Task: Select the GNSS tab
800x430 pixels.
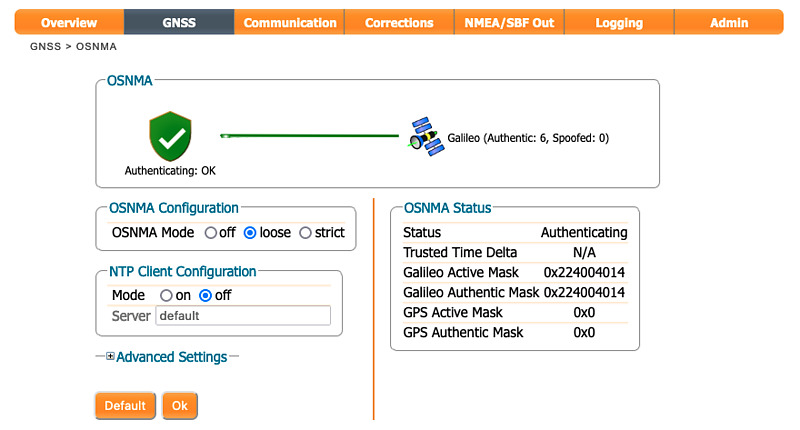Action: click(x=179, y=22)
